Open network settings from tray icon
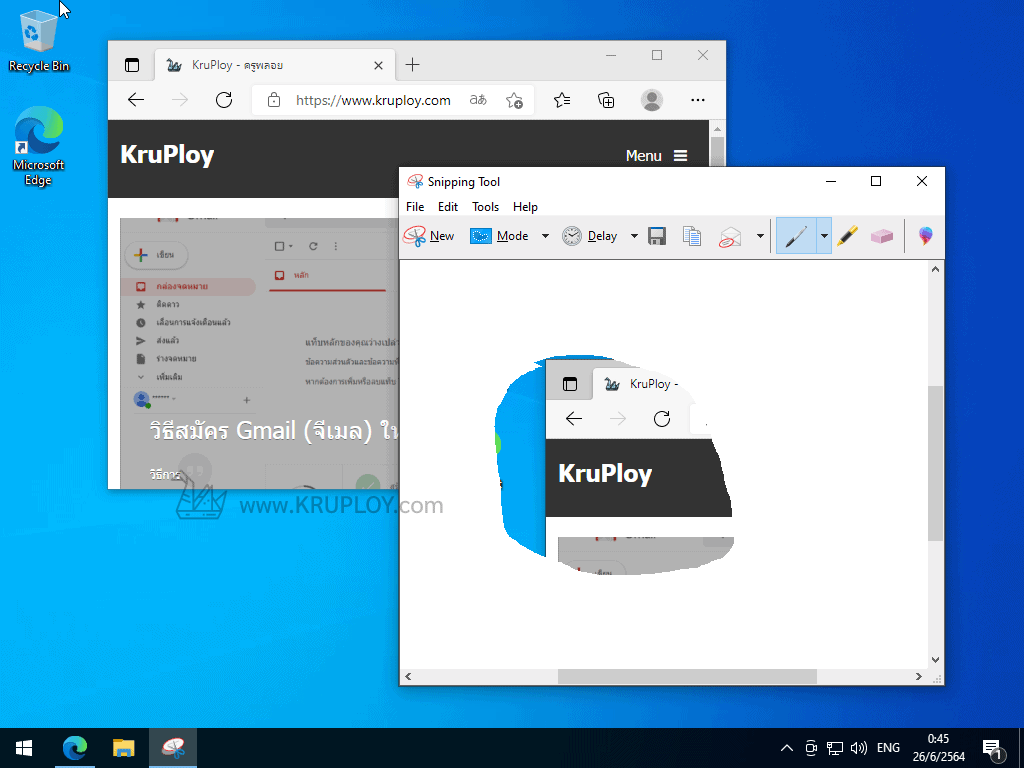The image size is (1024, 768). [835, 748]
